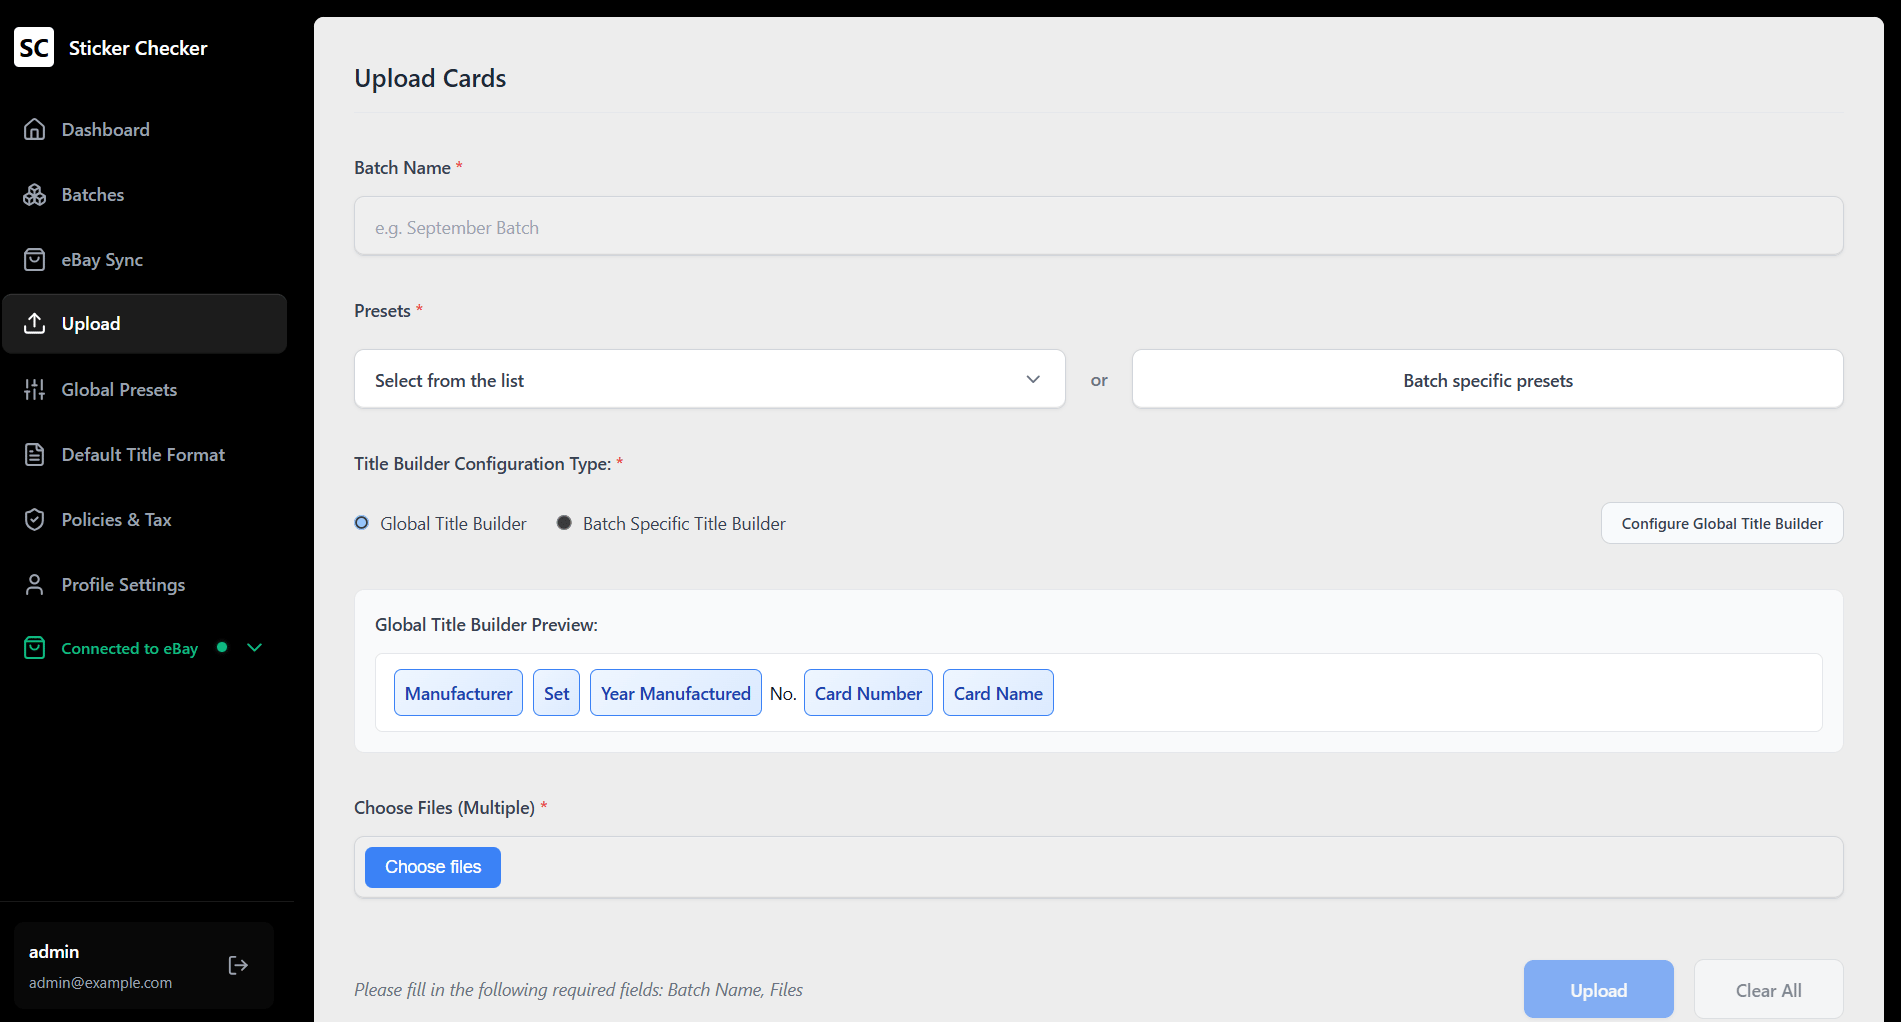Viewport: 1901px width, 1022px height.
Task: Click the Batch specific presets button
Action: click(1487, 379)
